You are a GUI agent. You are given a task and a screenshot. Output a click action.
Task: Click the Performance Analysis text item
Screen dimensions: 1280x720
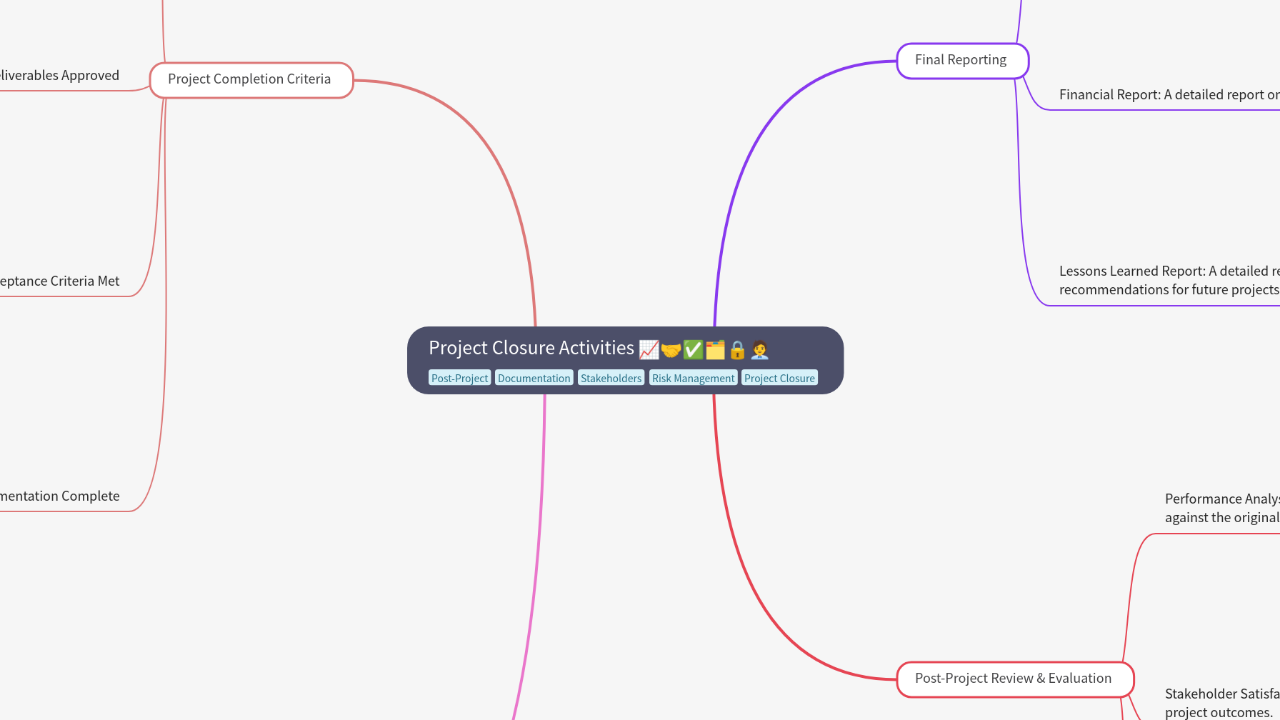(1222, 508)
